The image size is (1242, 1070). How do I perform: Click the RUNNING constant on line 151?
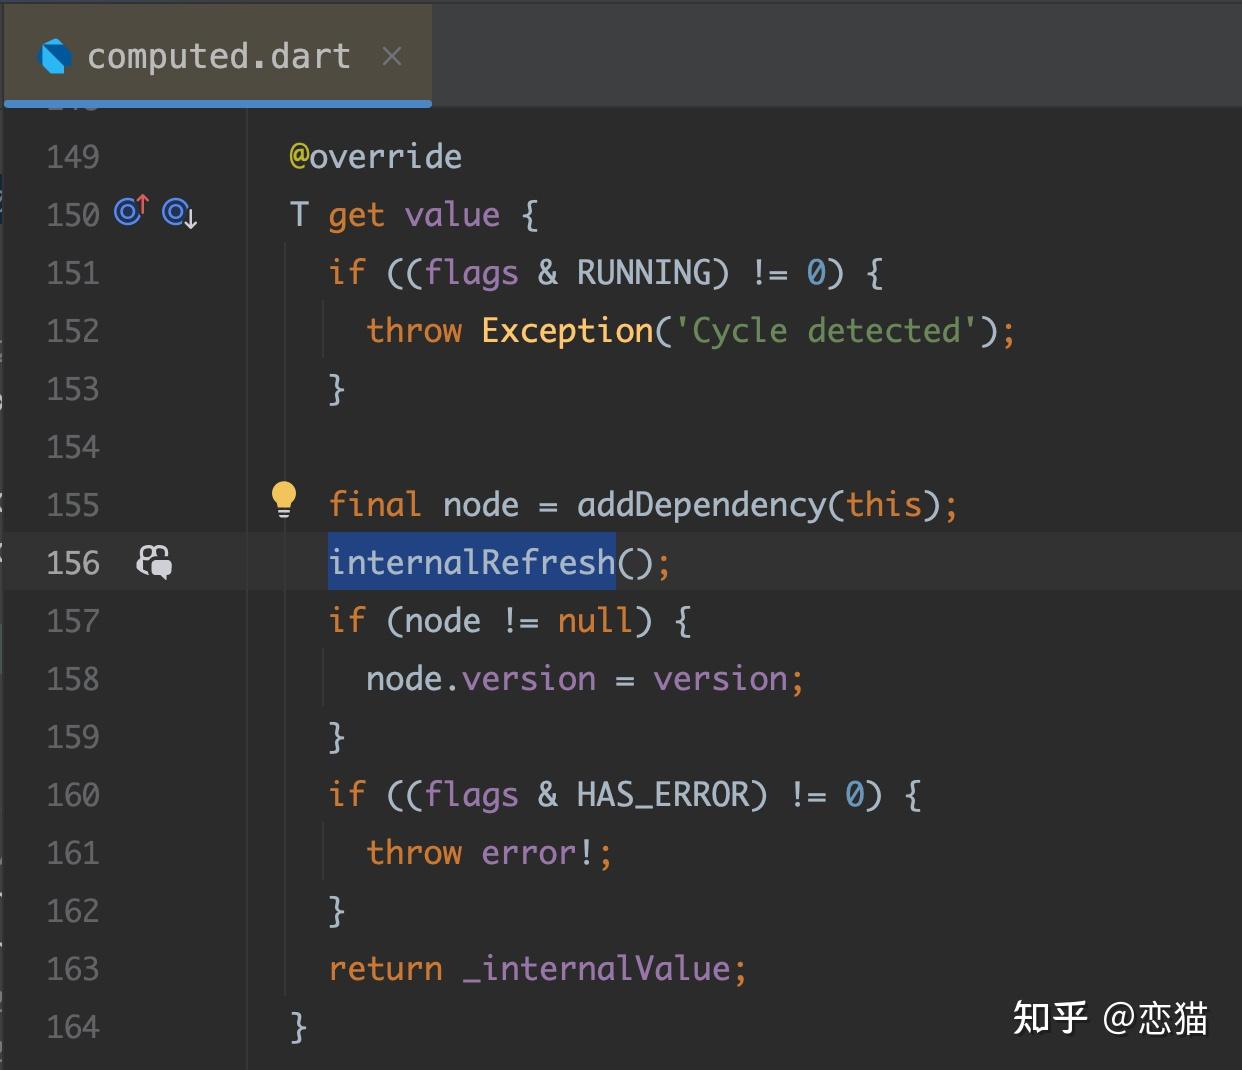click(644, 273)
